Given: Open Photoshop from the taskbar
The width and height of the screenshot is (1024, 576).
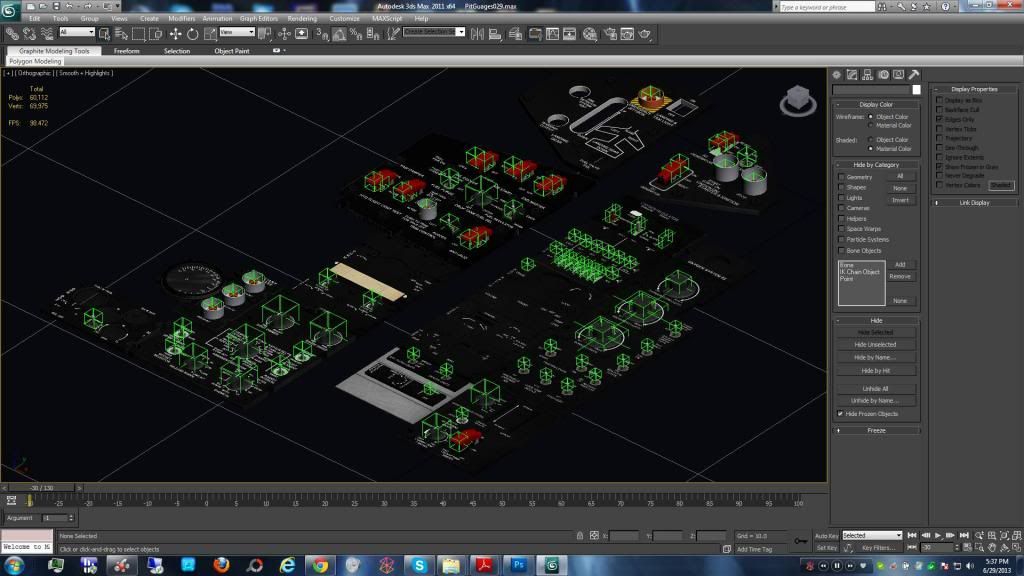Looking at the screenshot, I should click(x=520, y=565).
